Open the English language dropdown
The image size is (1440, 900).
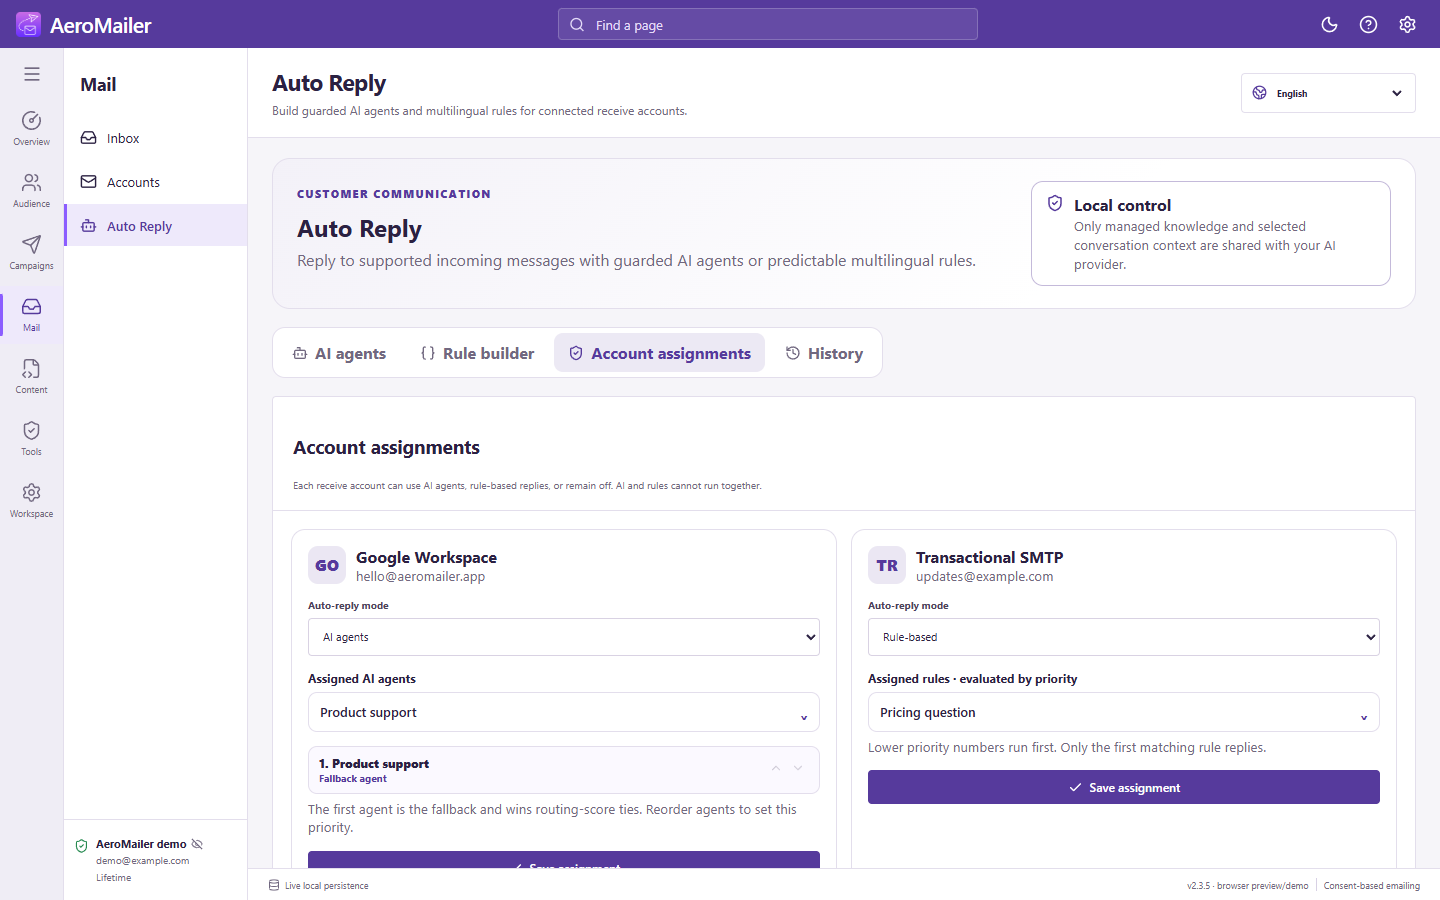(x=1328, y=93)
